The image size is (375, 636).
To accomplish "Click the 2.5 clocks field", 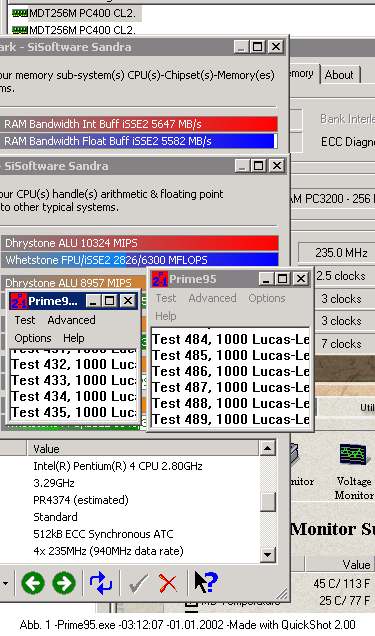I will point(341,276).
